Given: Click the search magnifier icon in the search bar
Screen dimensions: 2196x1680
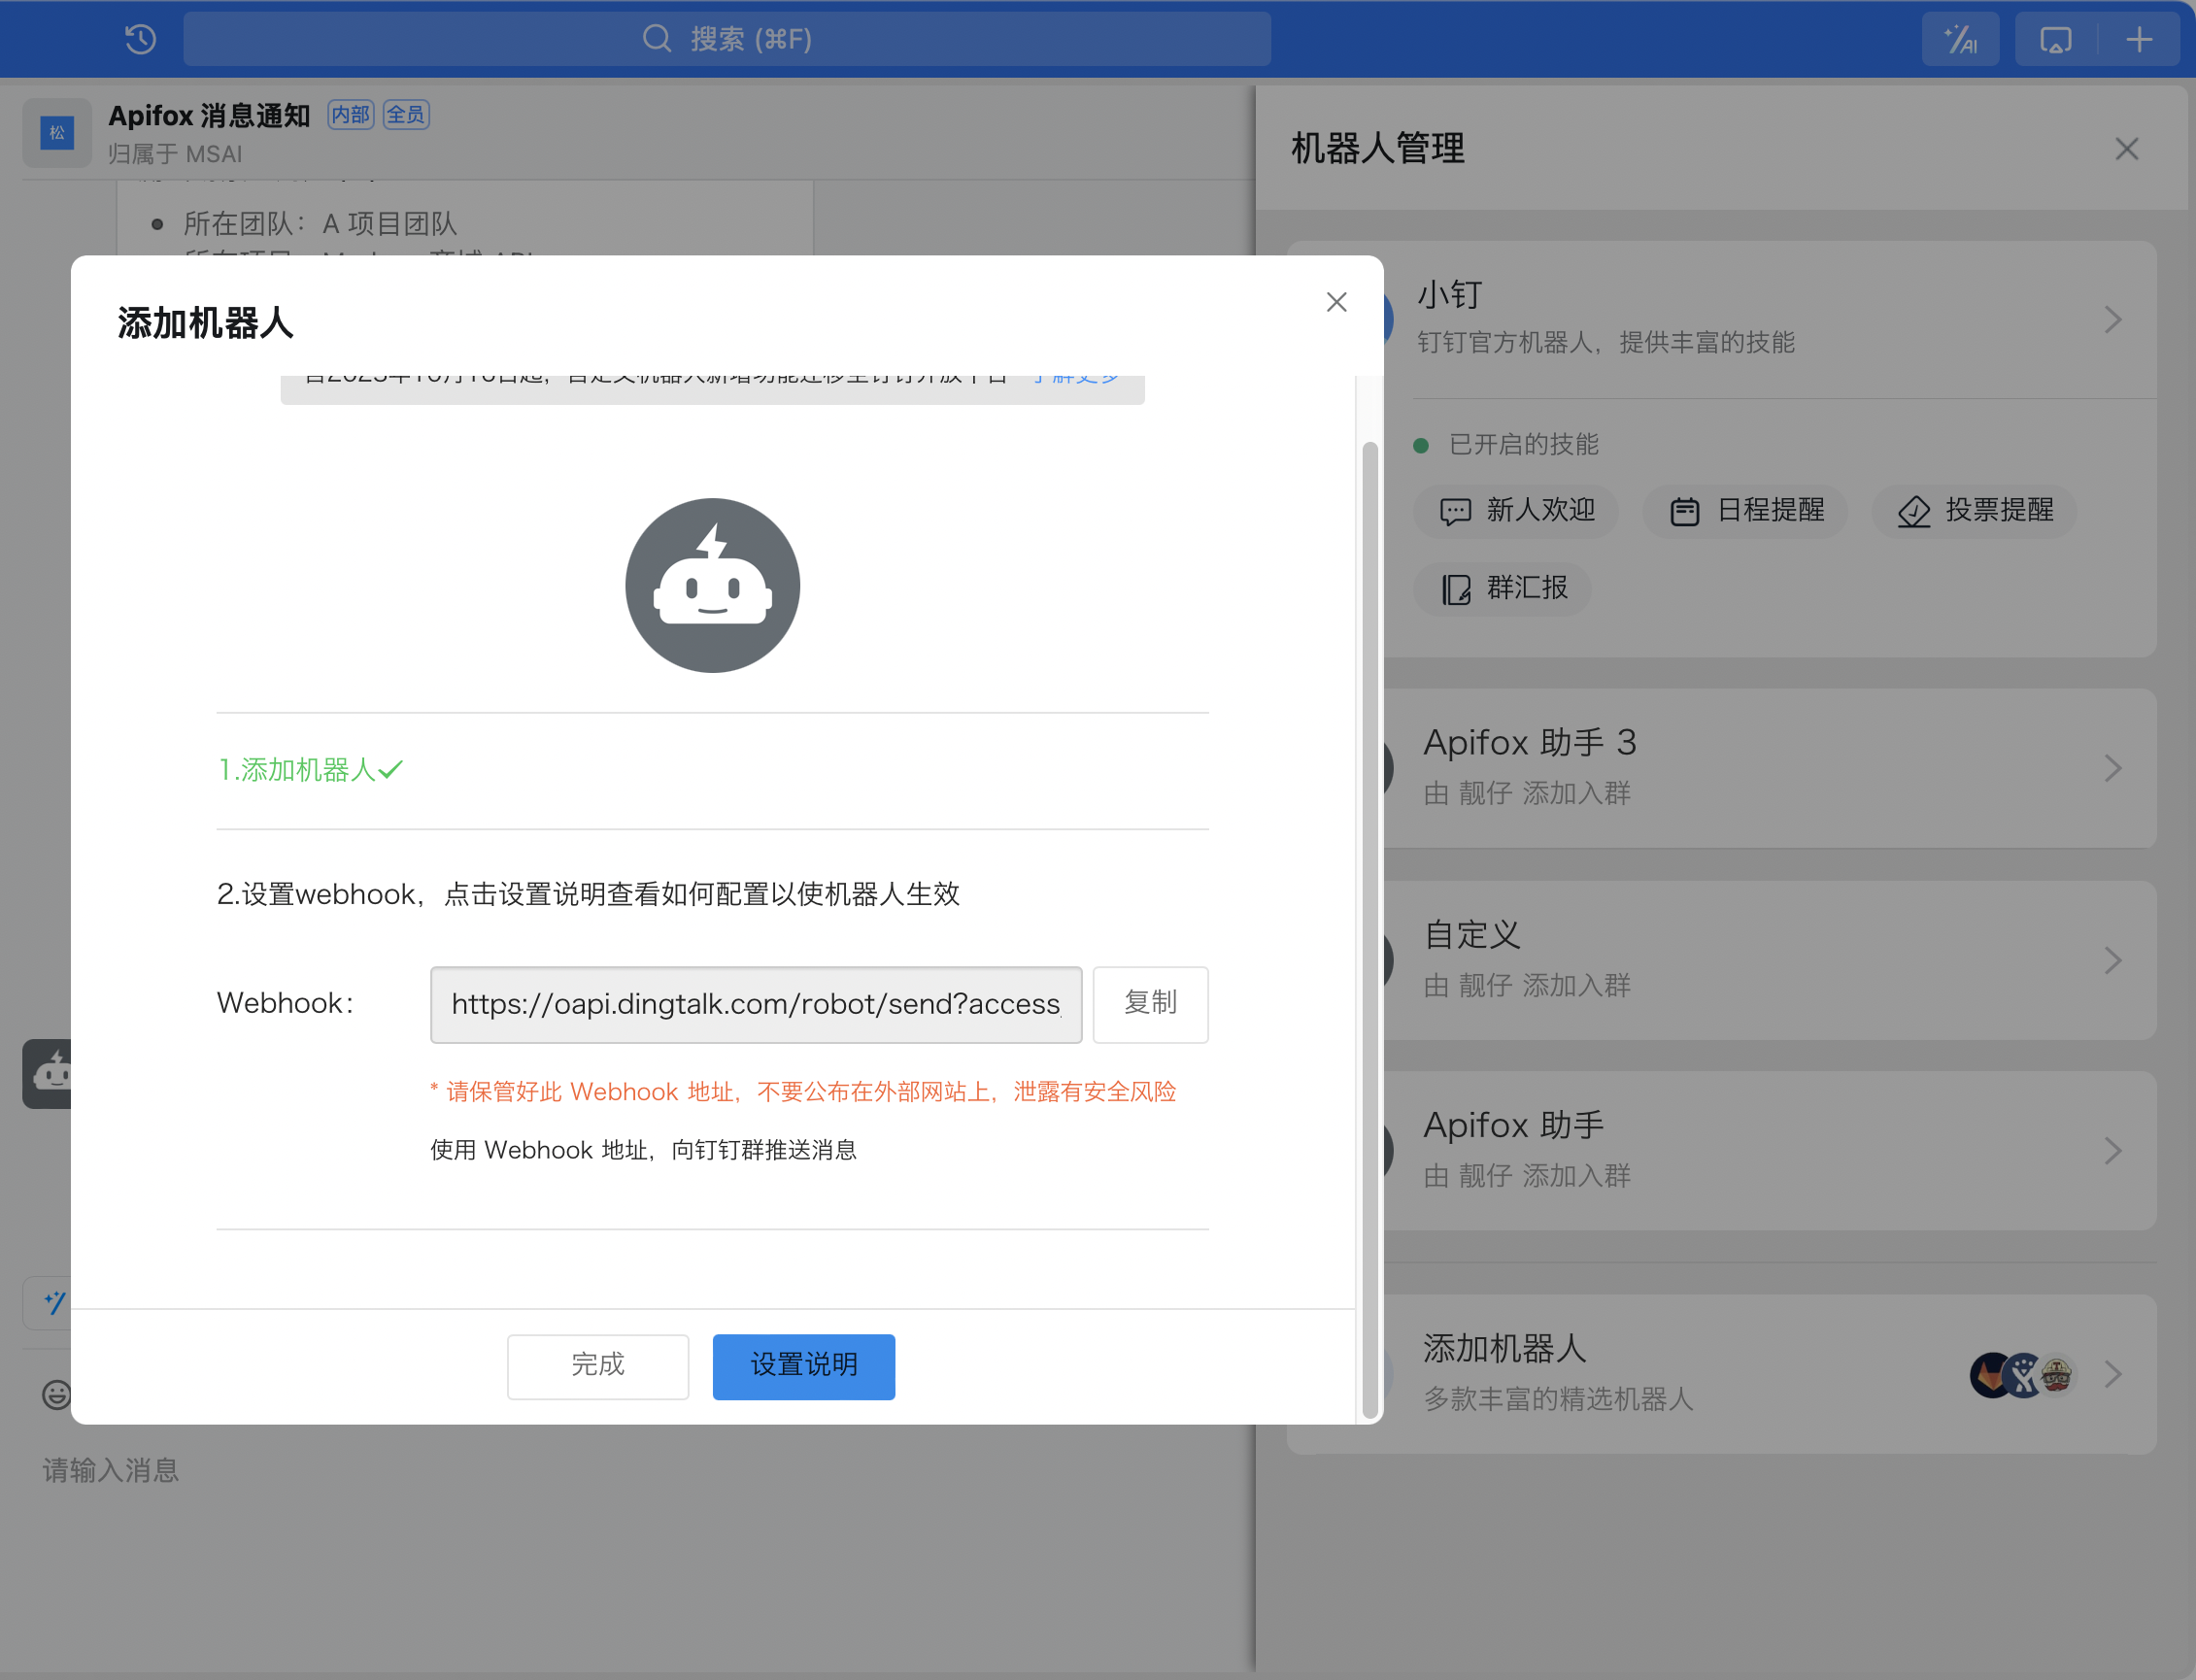Looking at the screenshot, I should pyautogui.click(x=656, y=39).
